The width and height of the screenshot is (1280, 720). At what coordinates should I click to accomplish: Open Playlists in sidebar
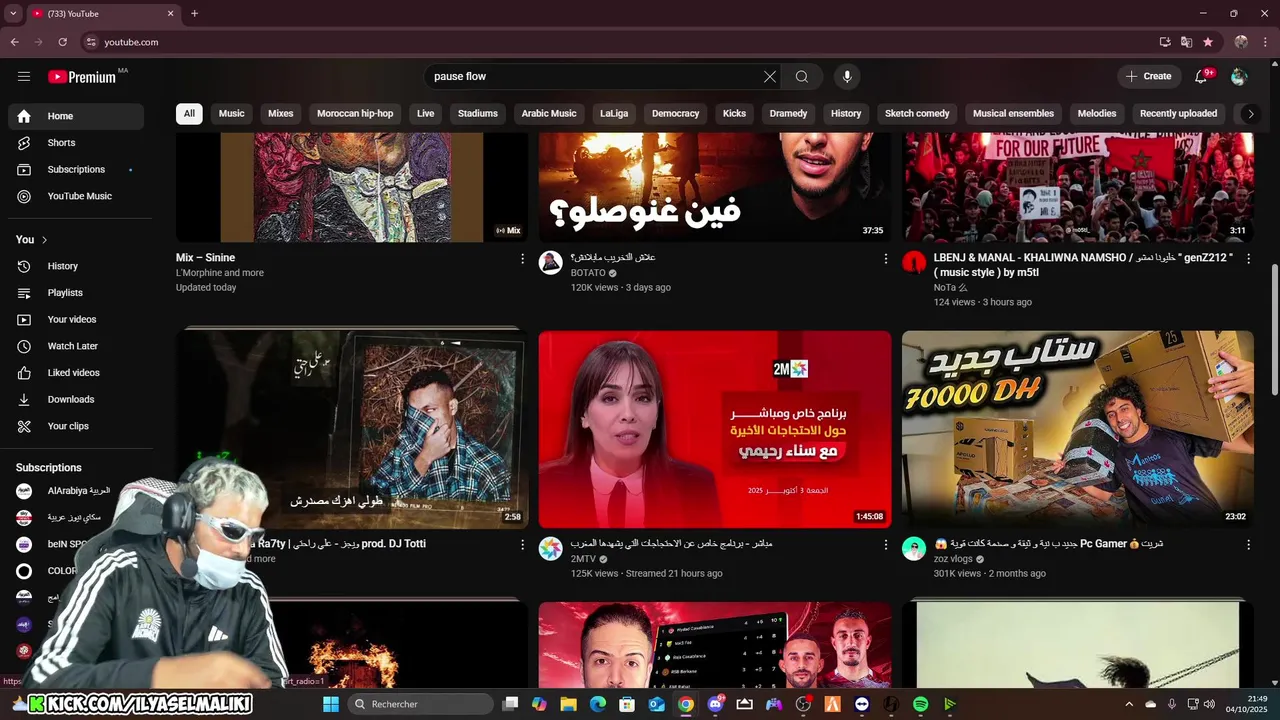[x=76, y=293]
